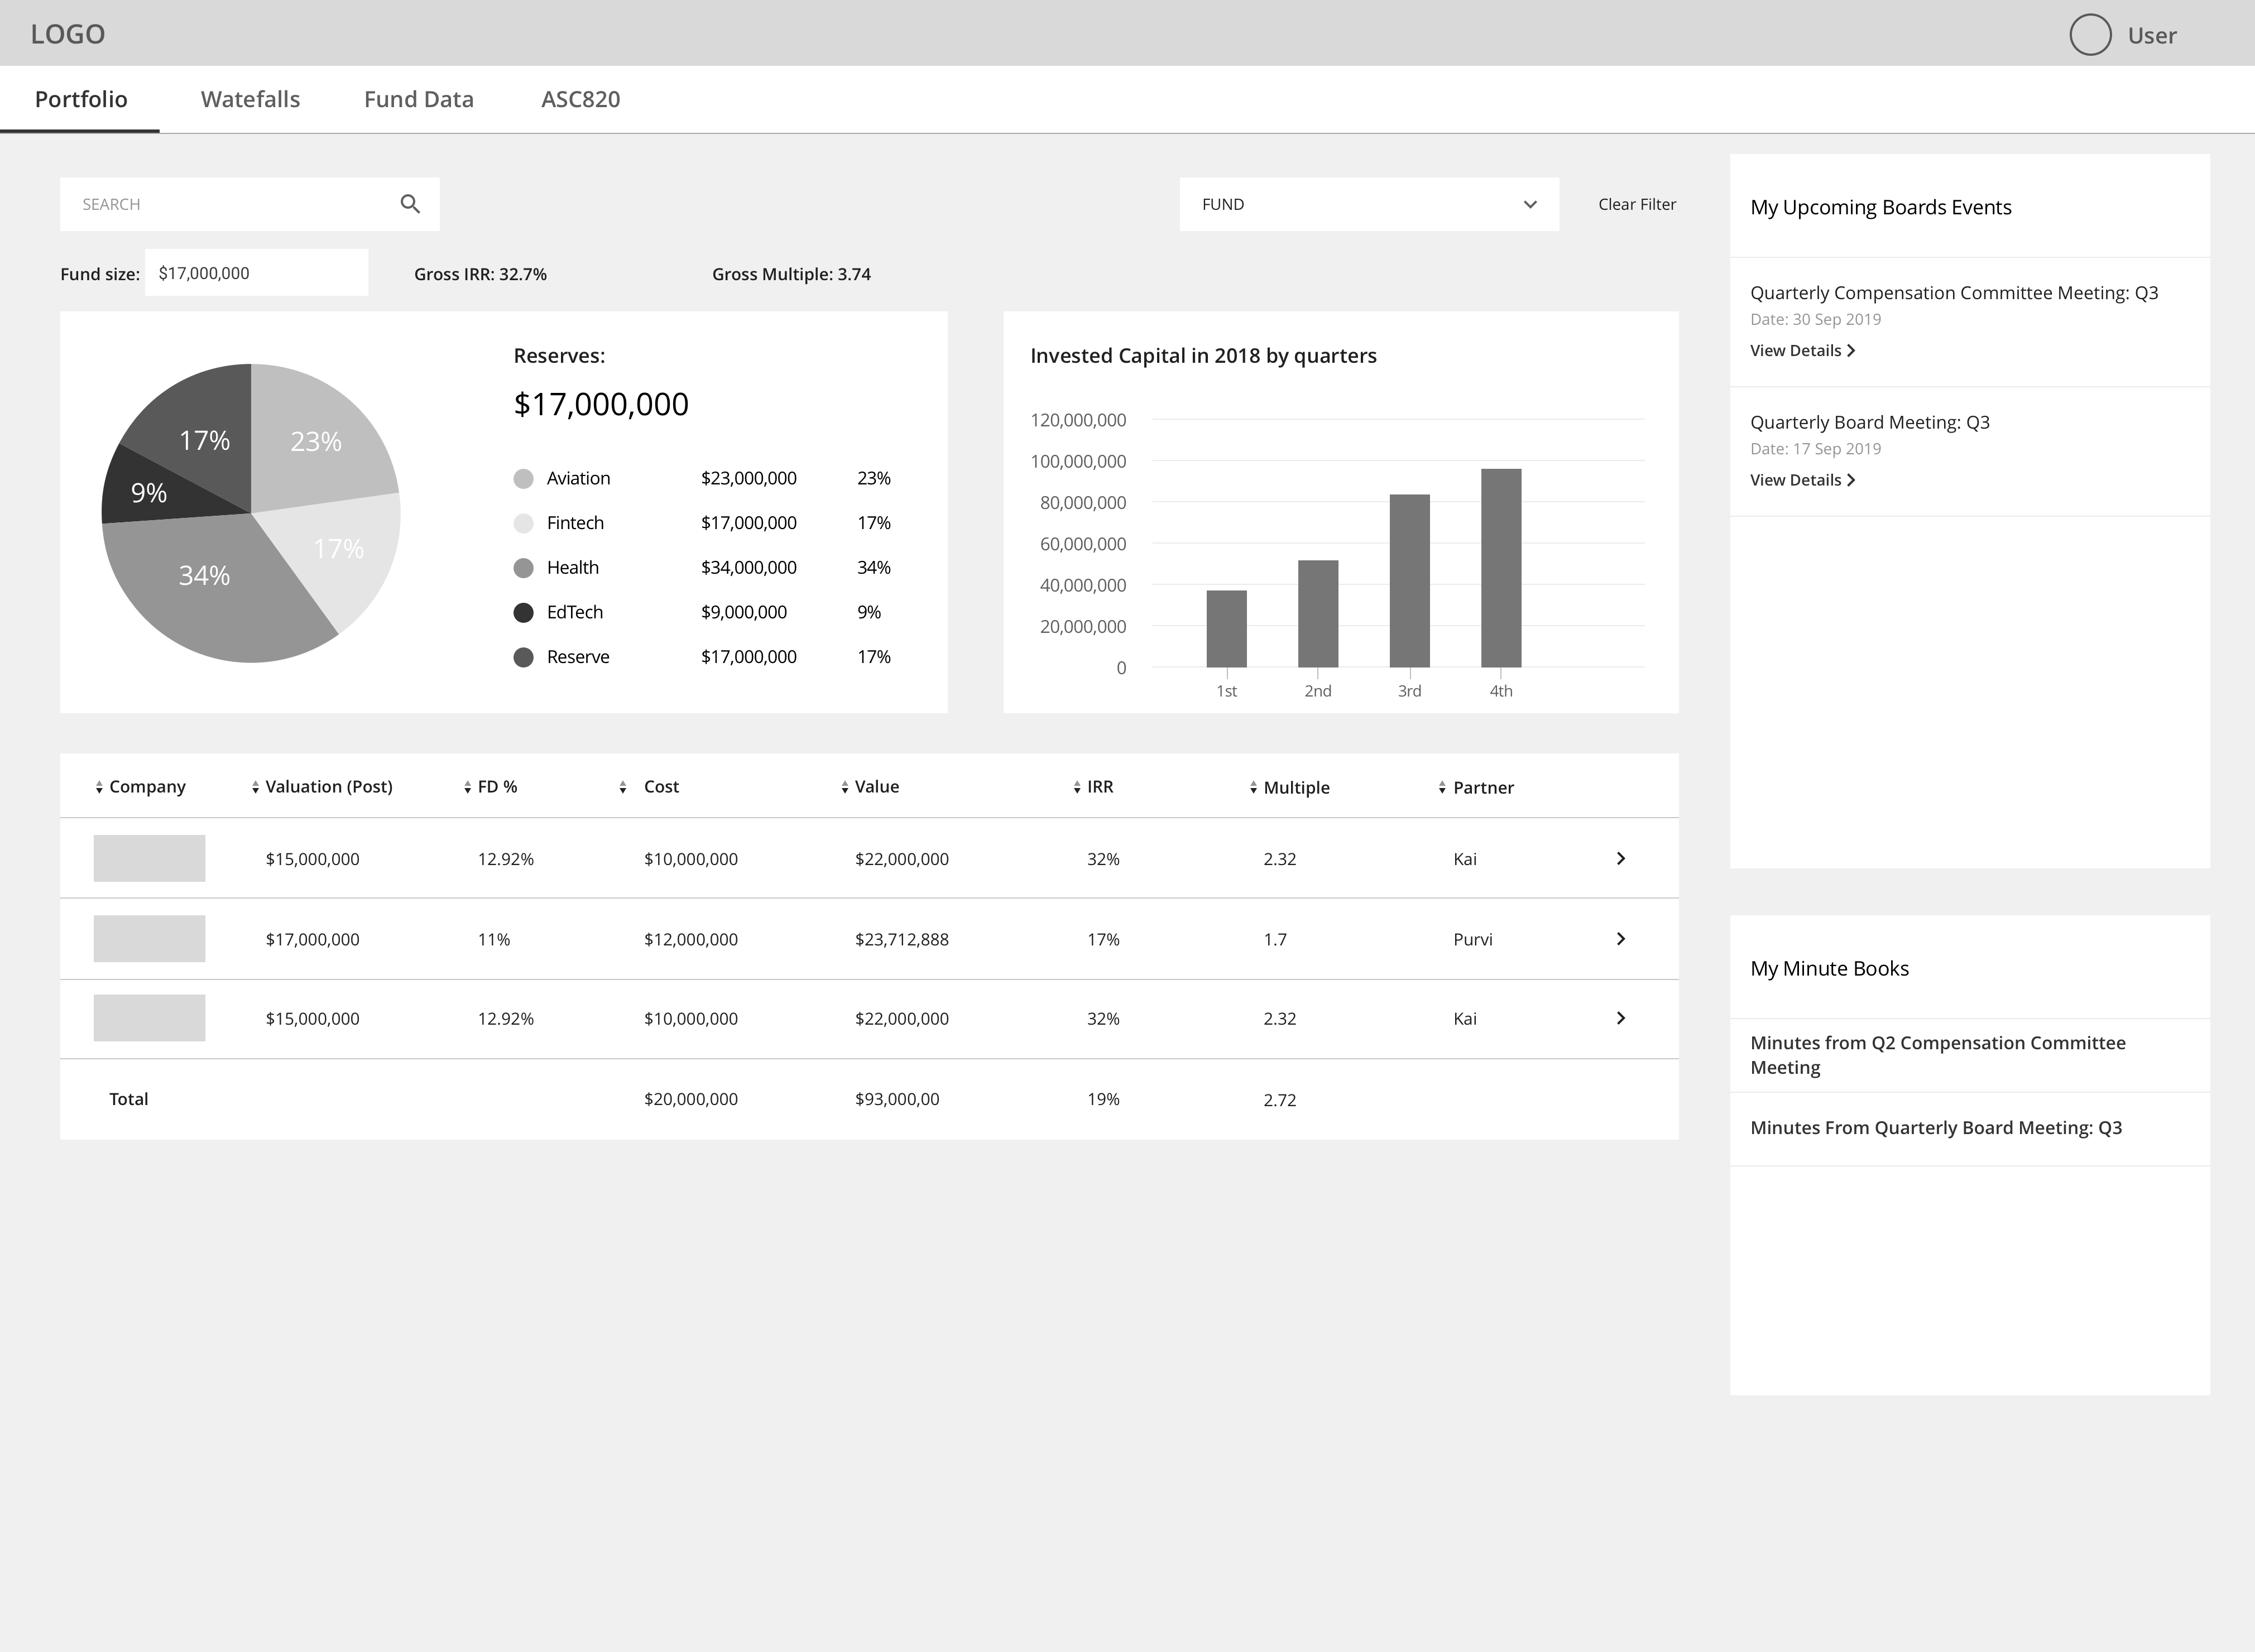Expand first Kai row chevron
The image size is (2255, 1652).
(1620, 859)
